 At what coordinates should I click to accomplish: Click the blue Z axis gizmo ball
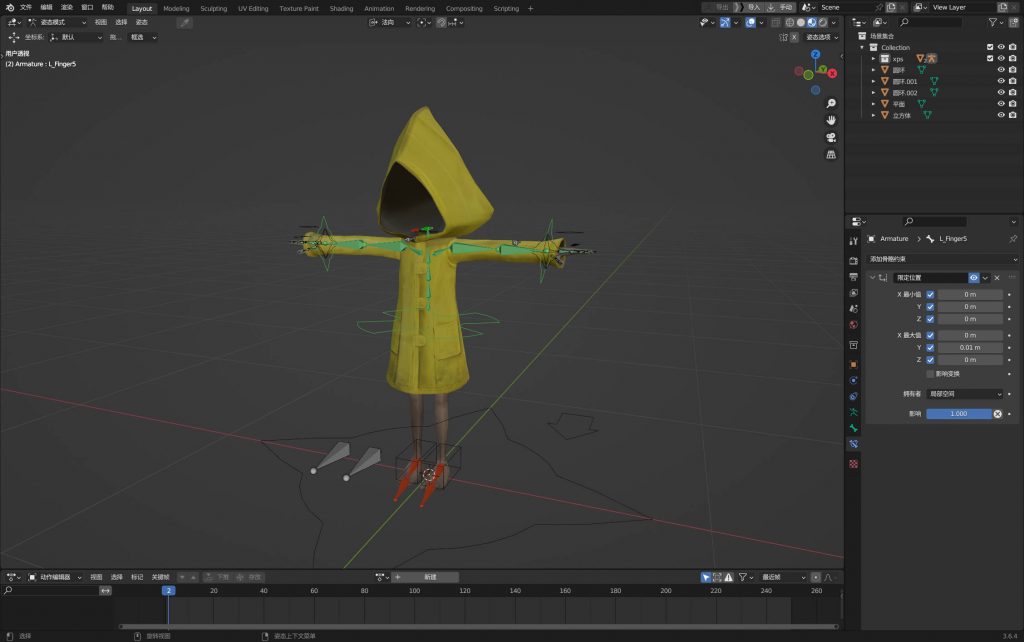[816, 55]
